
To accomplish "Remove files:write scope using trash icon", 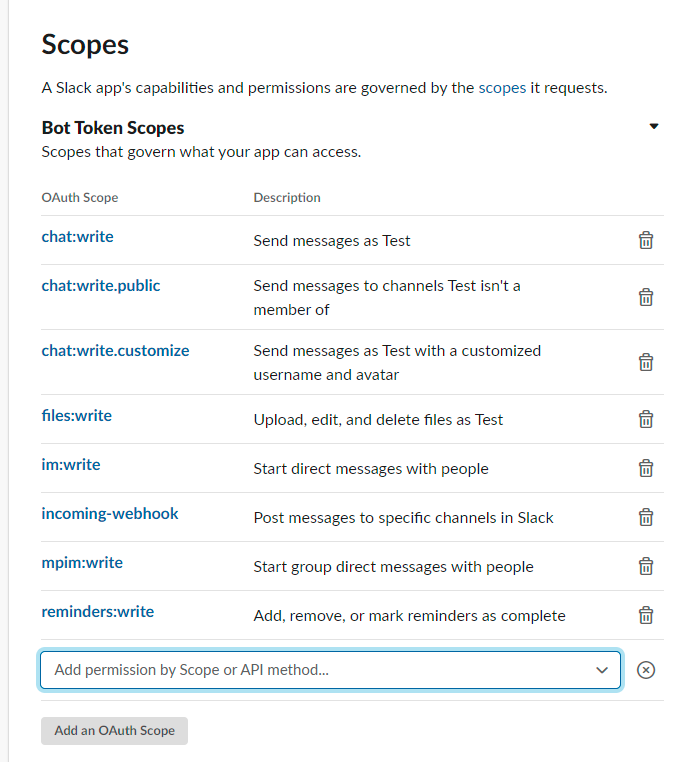I will click(x=646, y=419).
